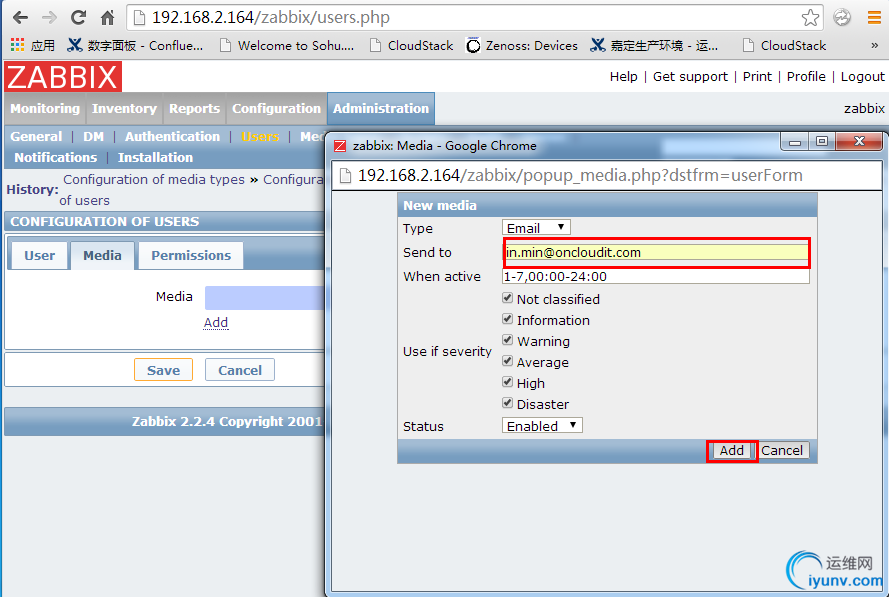Open DM submenu item
The width and height of the screenshot is (889, 597).
[x=94, y=137]
